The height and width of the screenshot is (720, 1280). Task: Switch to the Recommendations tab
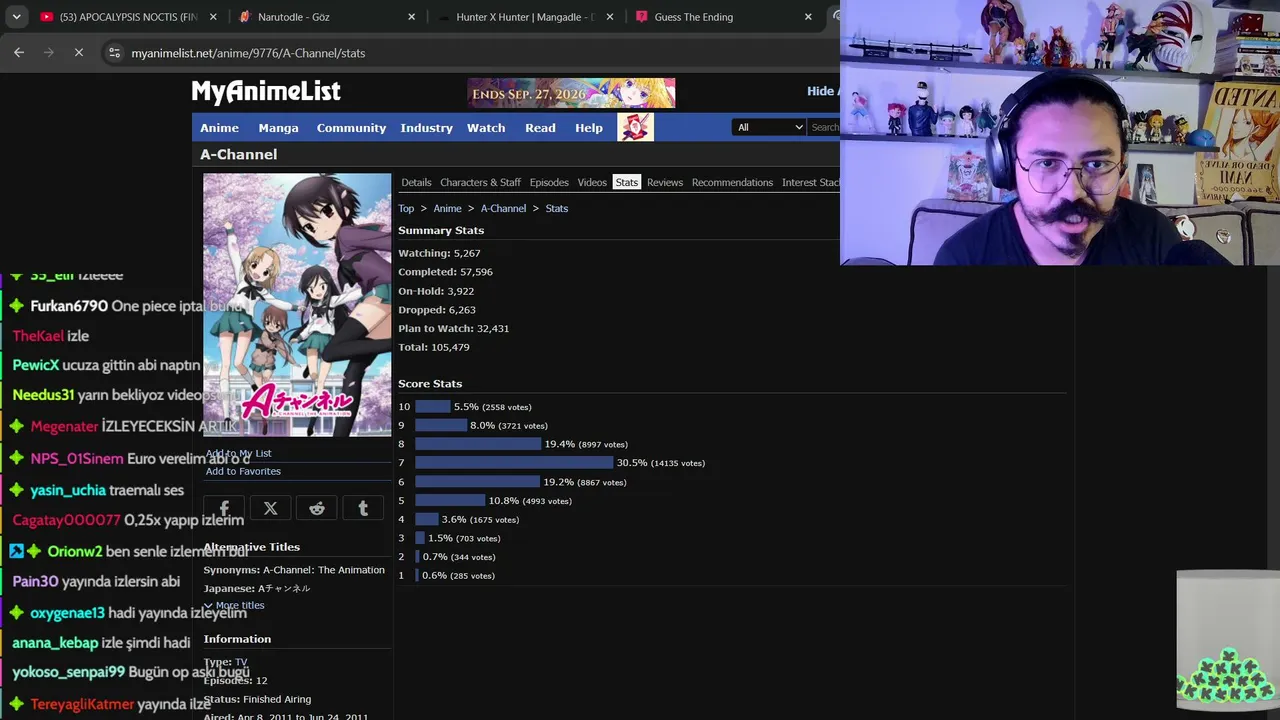732,182
